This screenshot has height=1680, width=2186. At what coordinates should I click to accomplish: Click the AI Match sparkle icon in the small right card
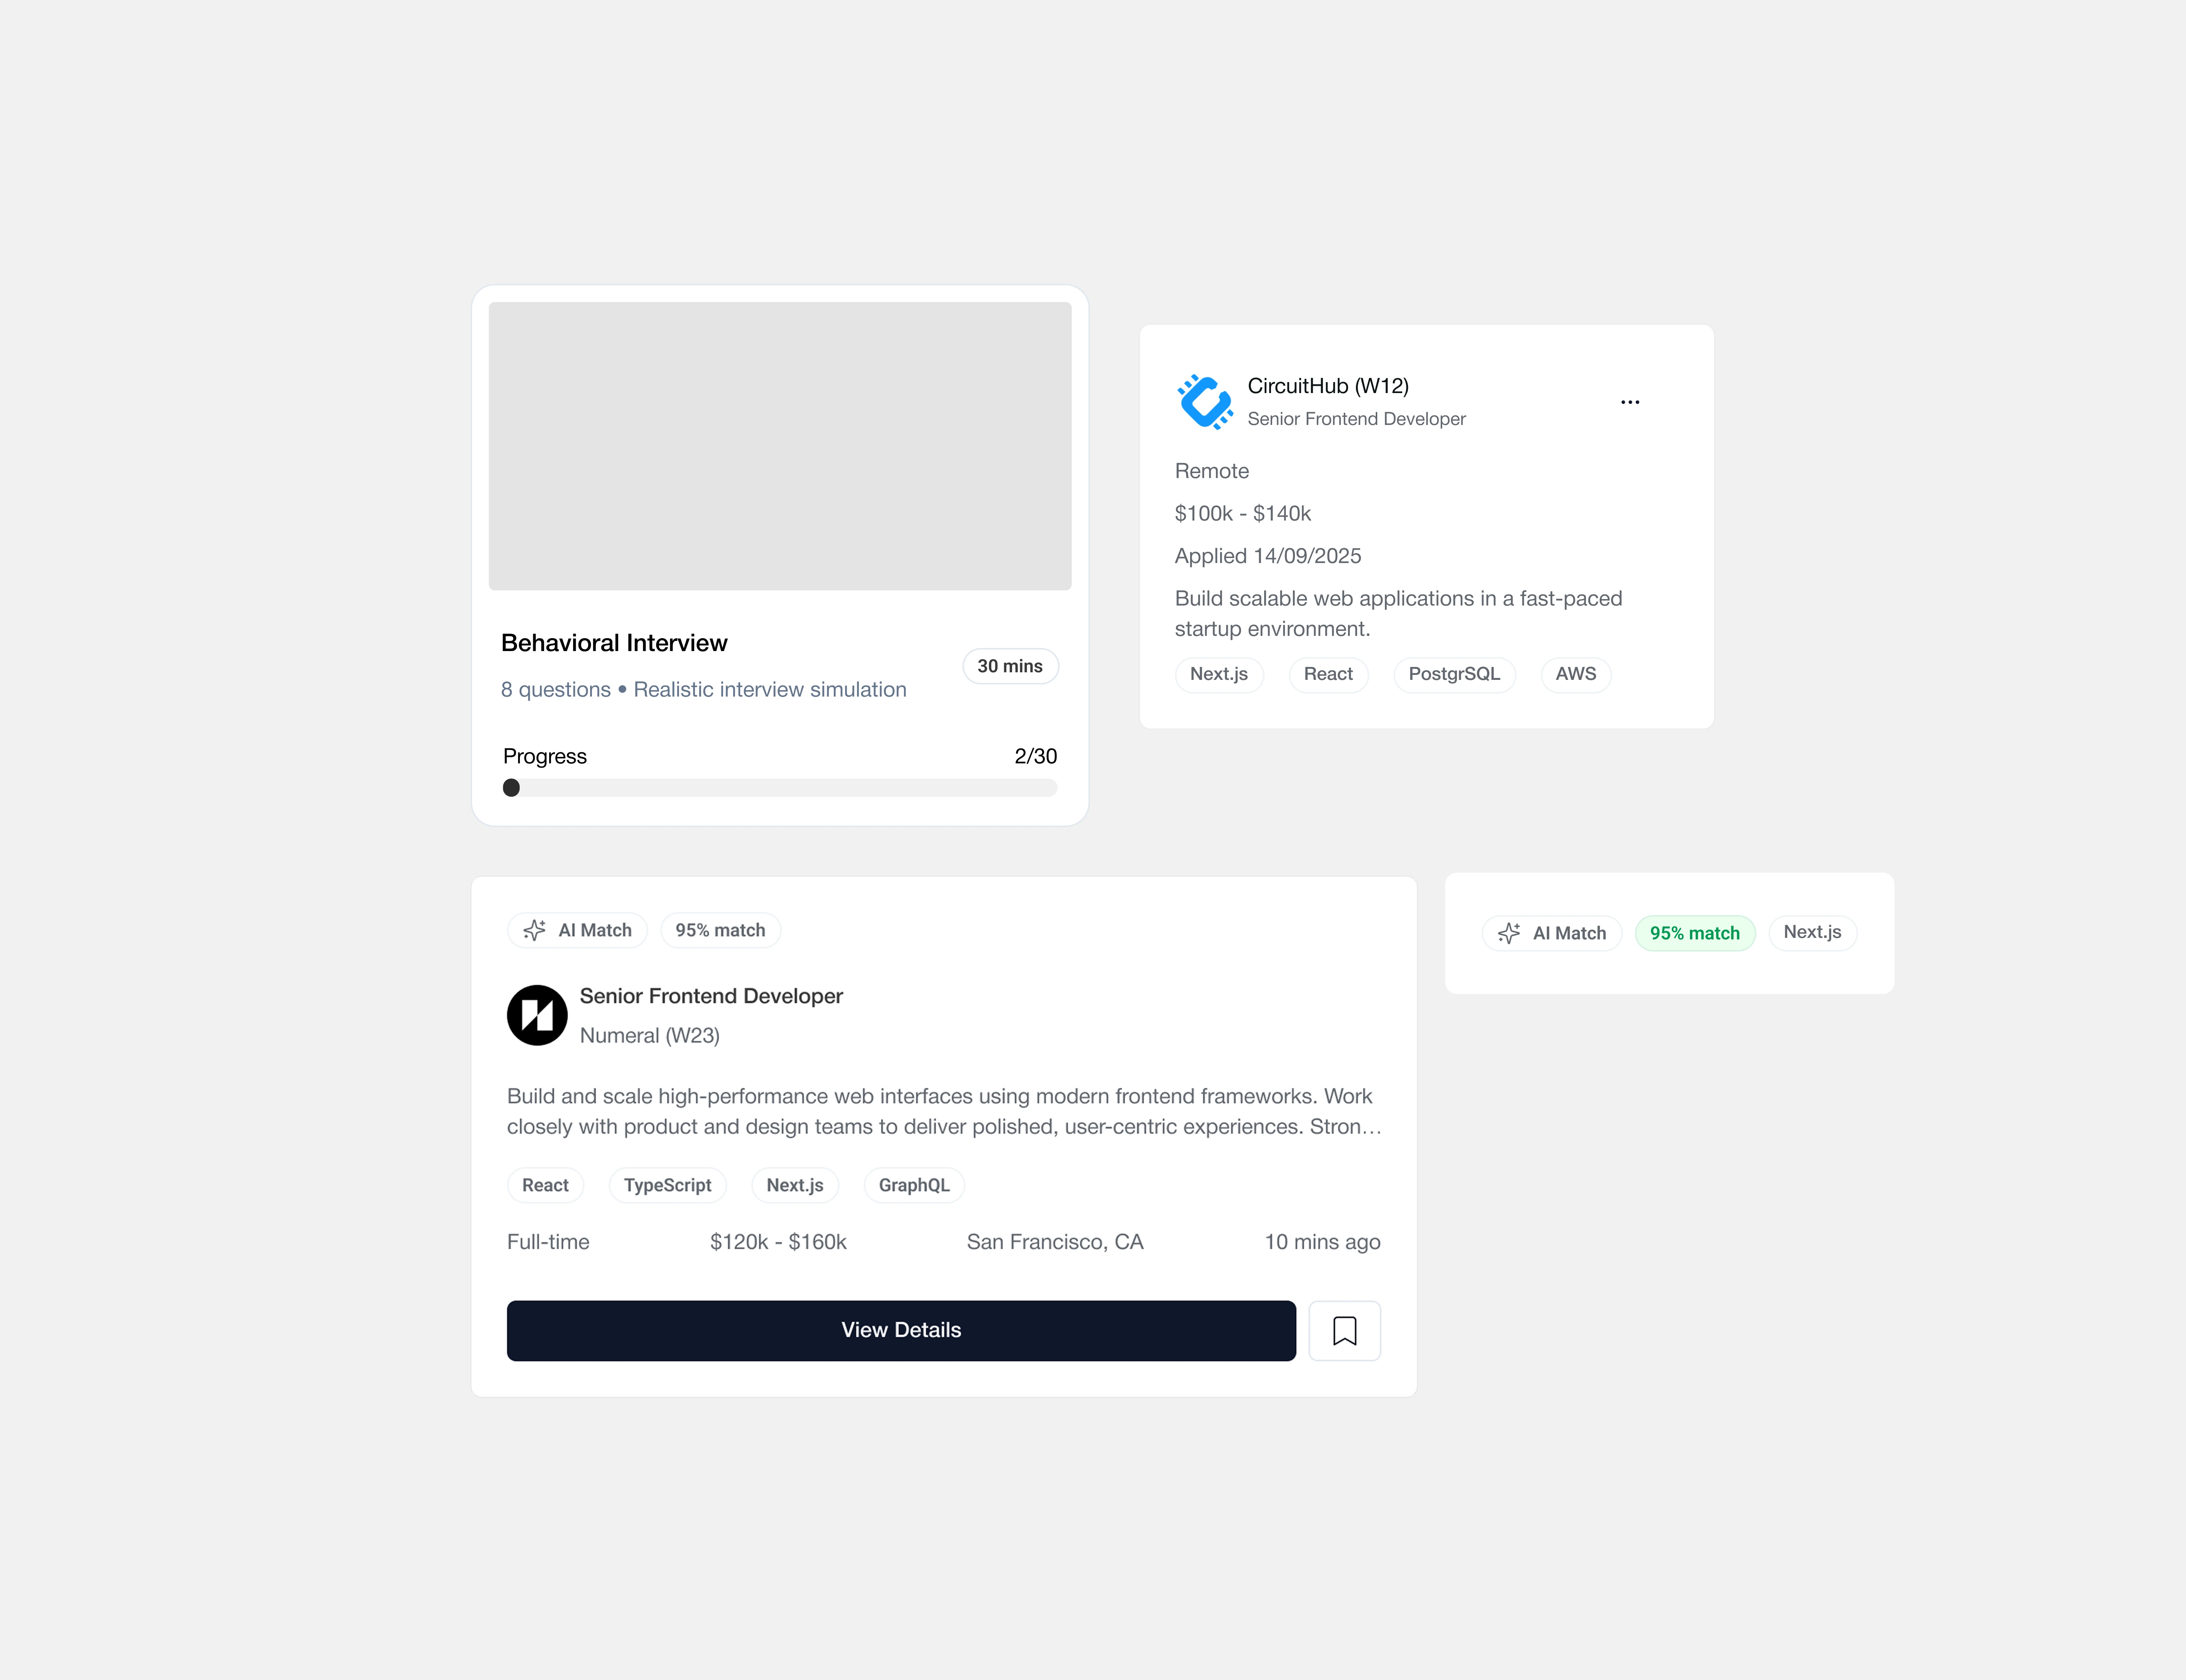(x=1509, y=933)
